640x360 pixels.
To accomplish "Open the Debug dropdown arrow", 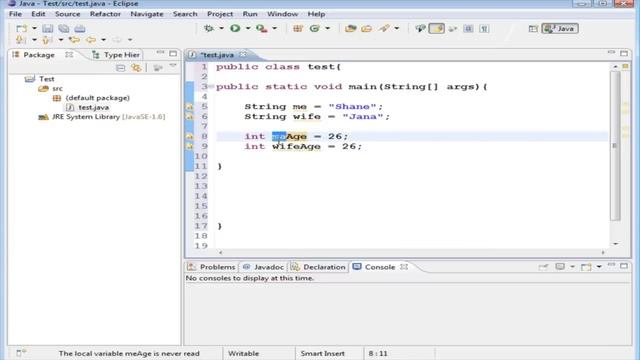I will coord(221,29).
